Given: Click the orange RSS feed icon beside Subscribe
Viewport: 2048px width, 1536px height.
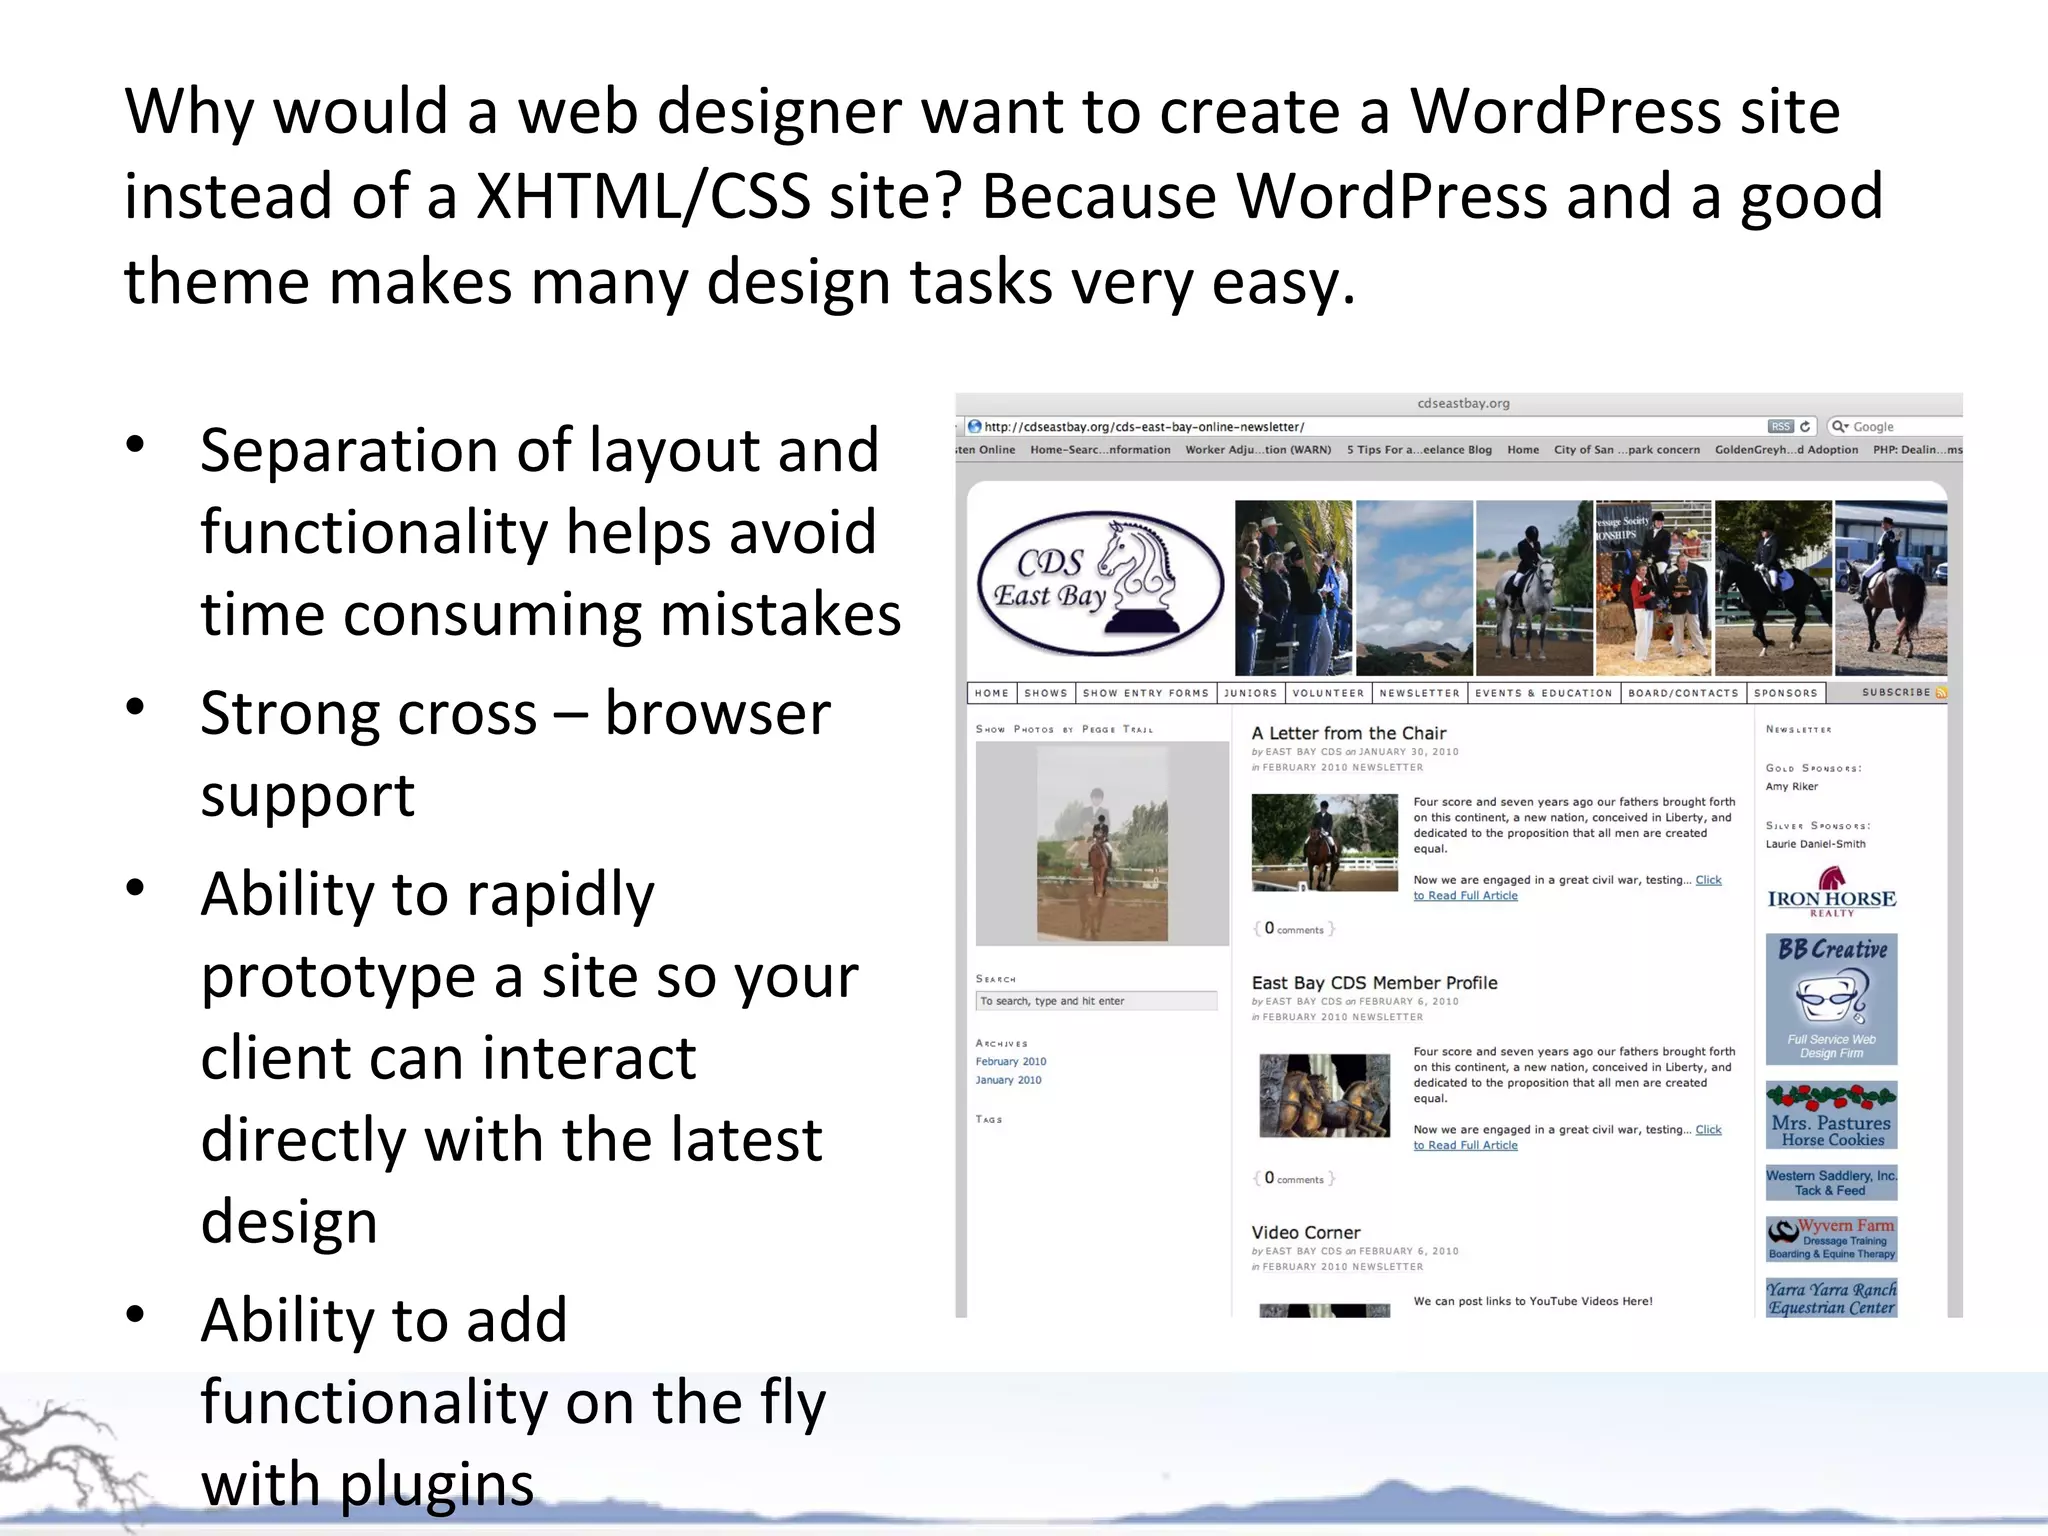Looking at the screenshot, I should pos(1941,692).
